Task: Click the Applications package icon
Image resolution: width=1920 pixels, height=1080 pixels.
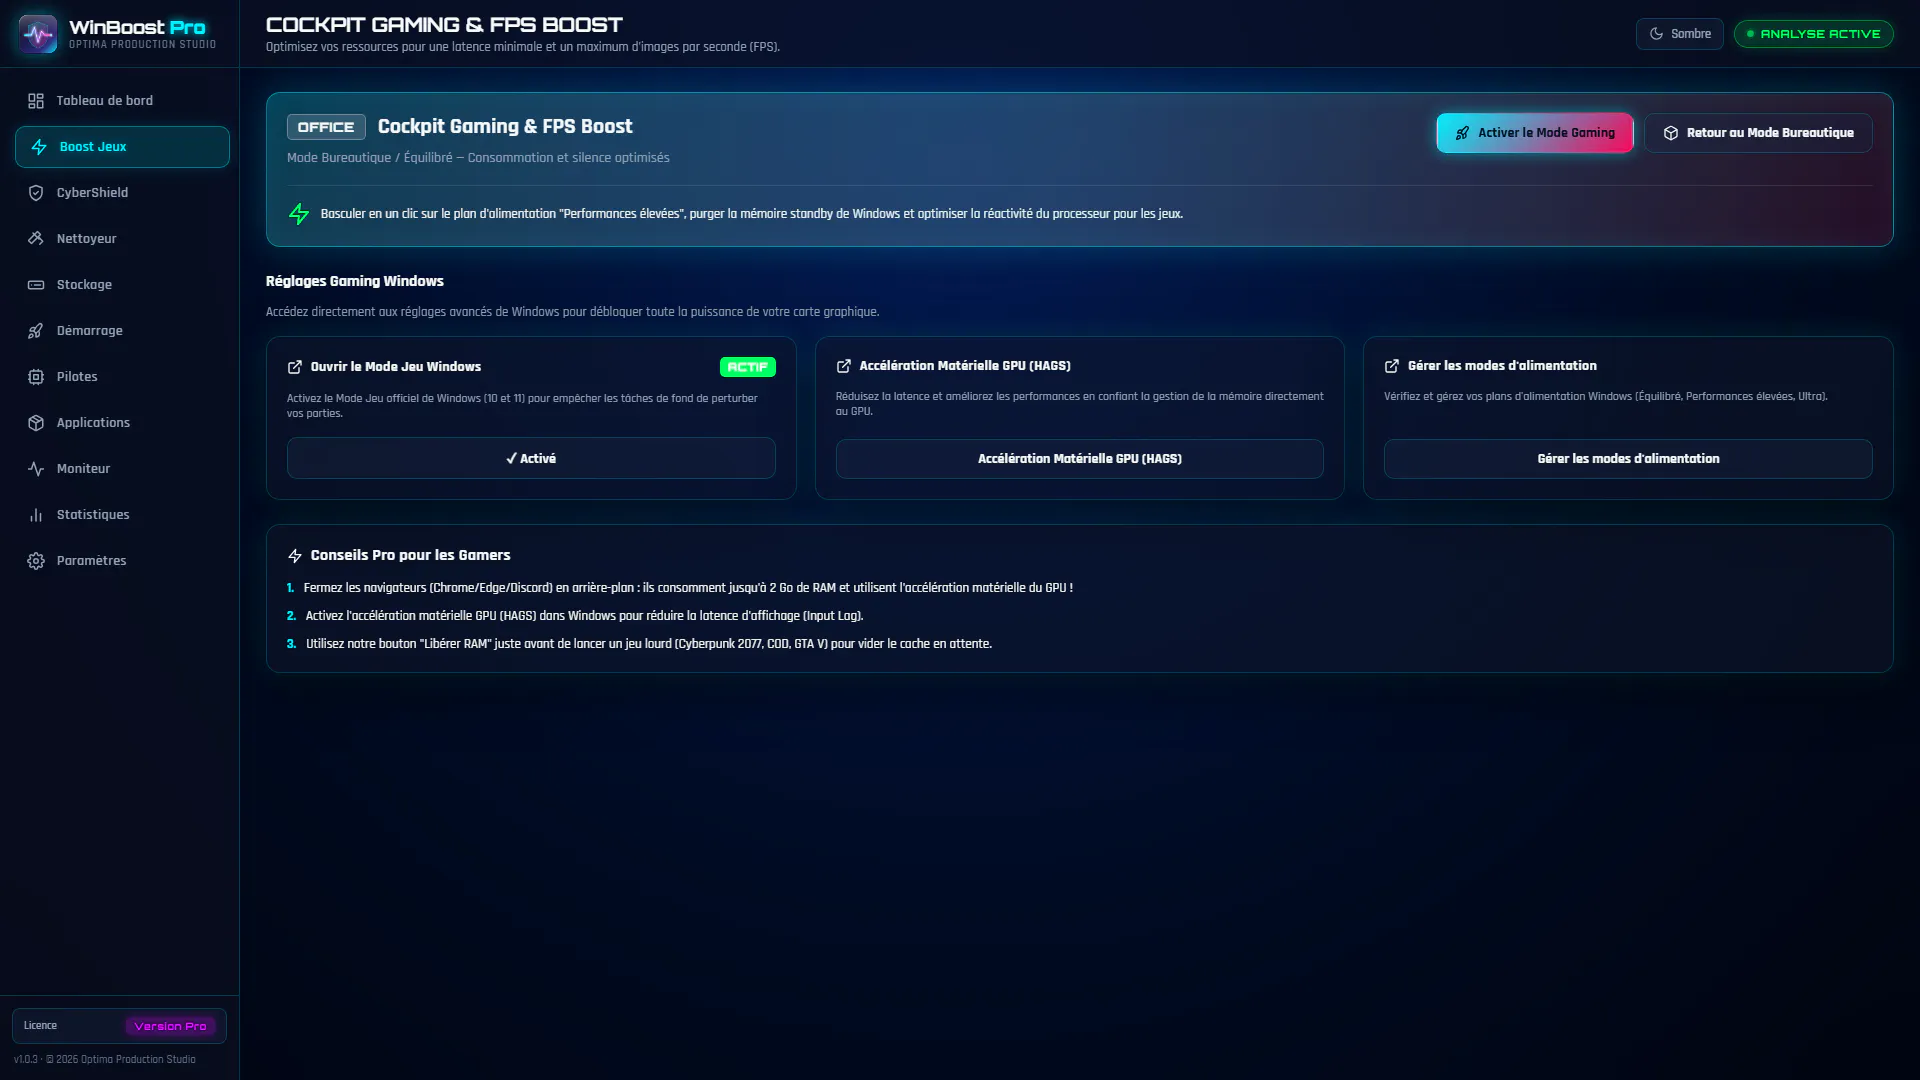Action: tap(36, 423)
